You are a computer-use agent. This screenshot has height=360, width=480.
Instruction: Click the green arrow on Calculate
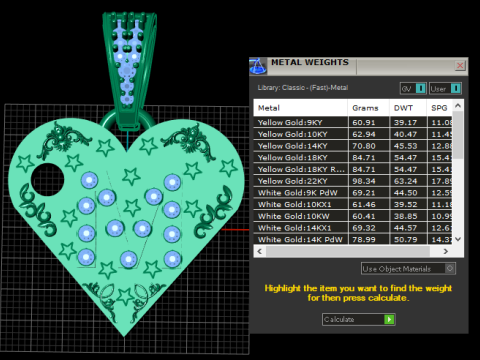[389, 319]
